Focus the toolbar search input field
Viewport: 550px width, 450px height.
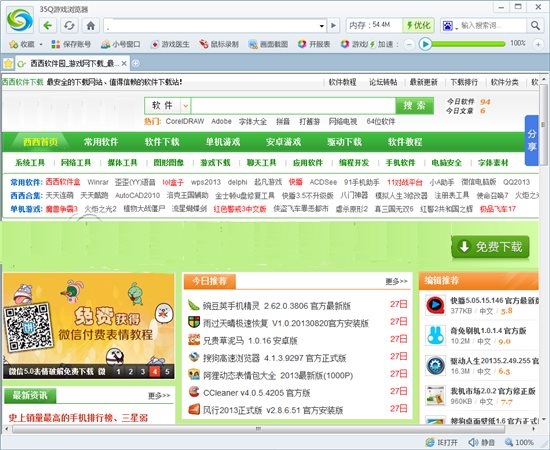click(x=492, y=25)
